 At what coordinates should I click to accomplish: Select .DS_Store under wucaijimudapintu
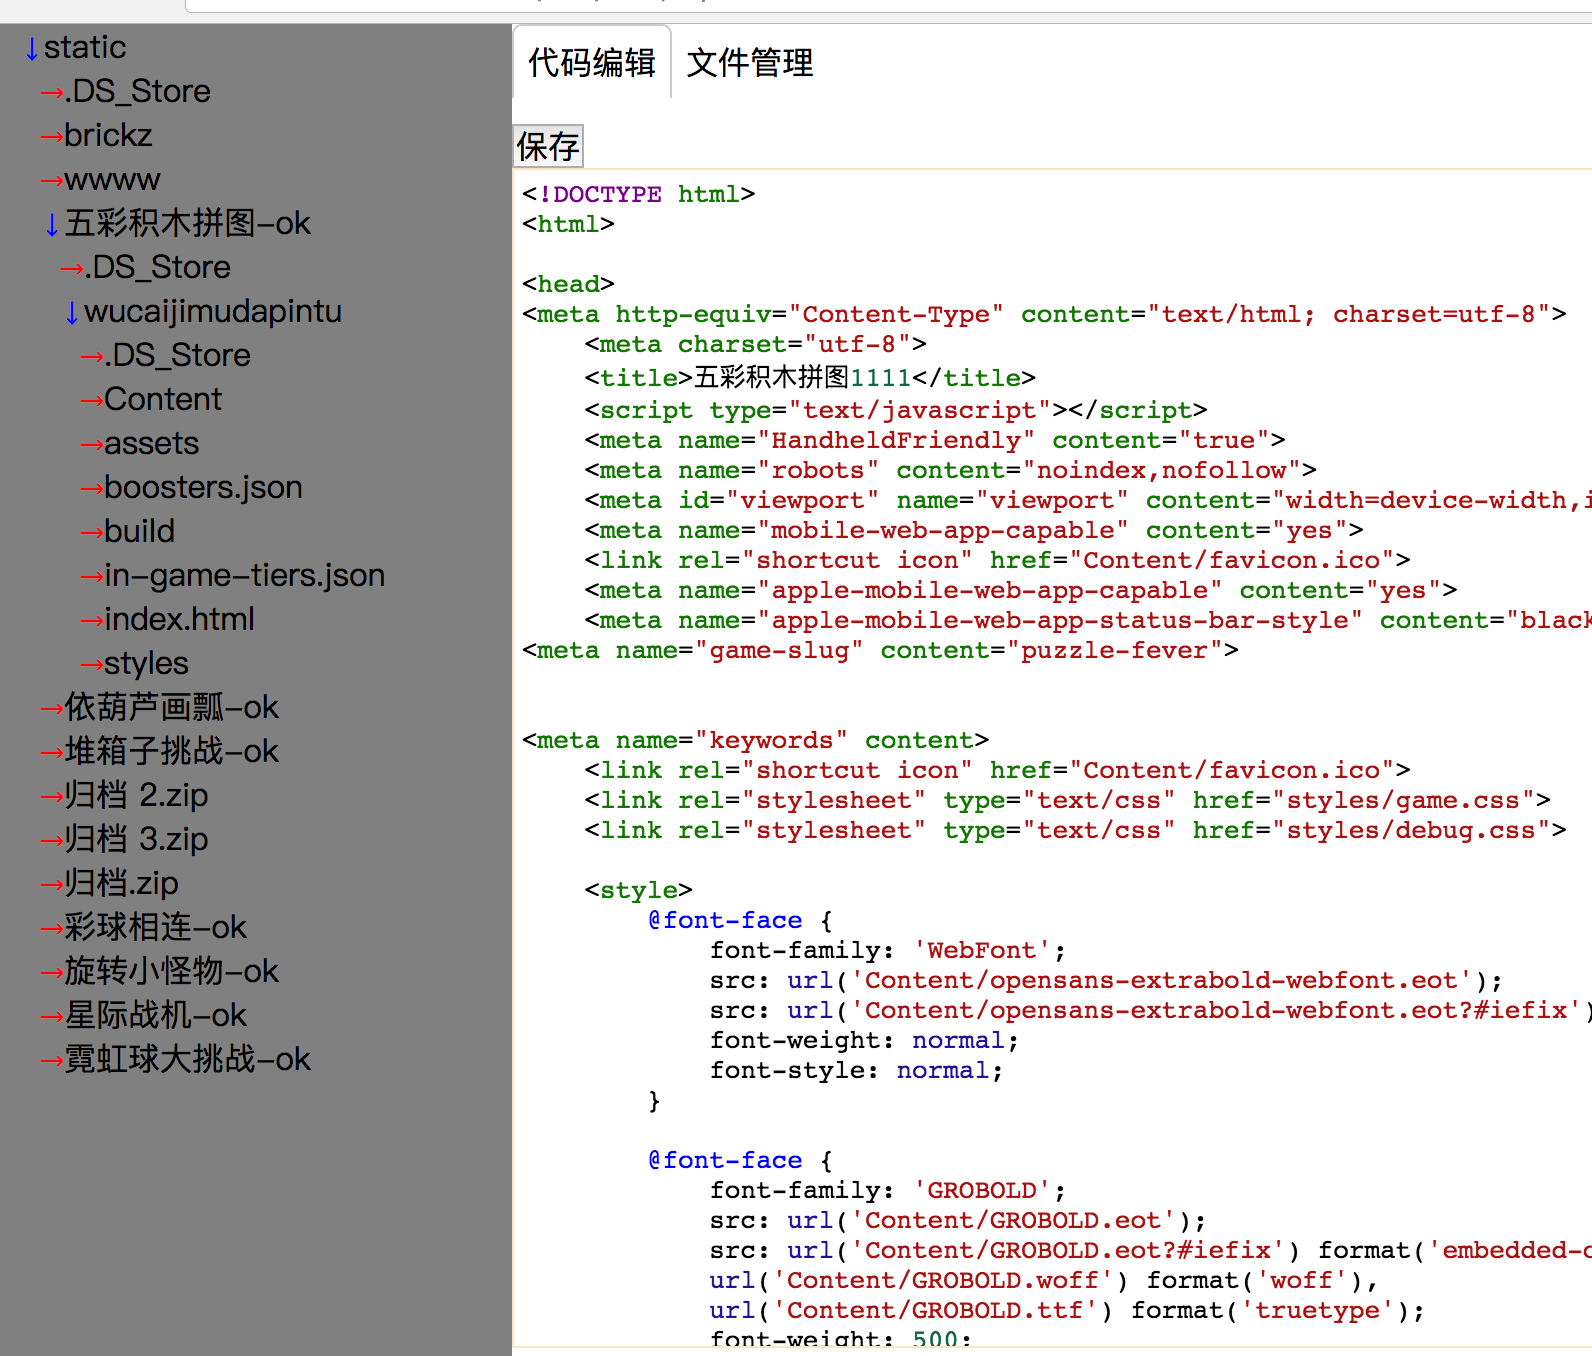(x=177, y=356)
